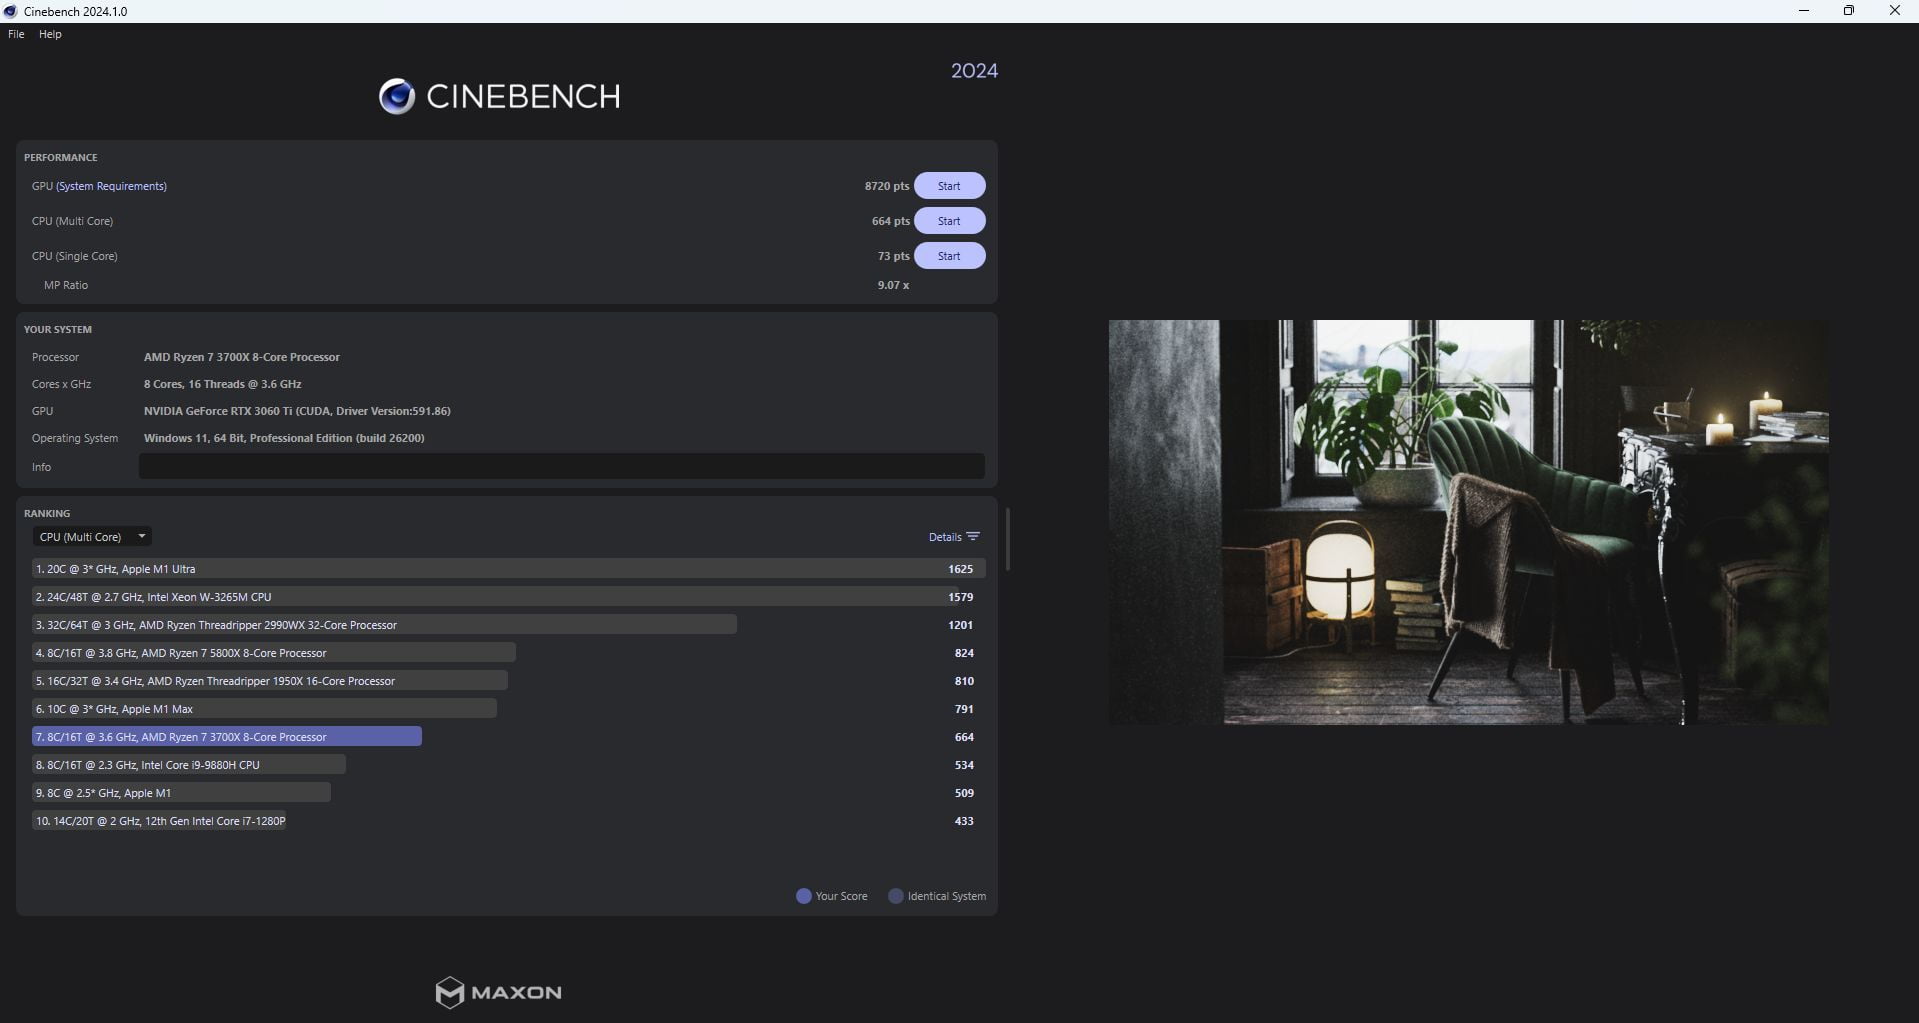Click the single core score 73 pts
Screen dimensions: 1919x1023
[893, 256]
